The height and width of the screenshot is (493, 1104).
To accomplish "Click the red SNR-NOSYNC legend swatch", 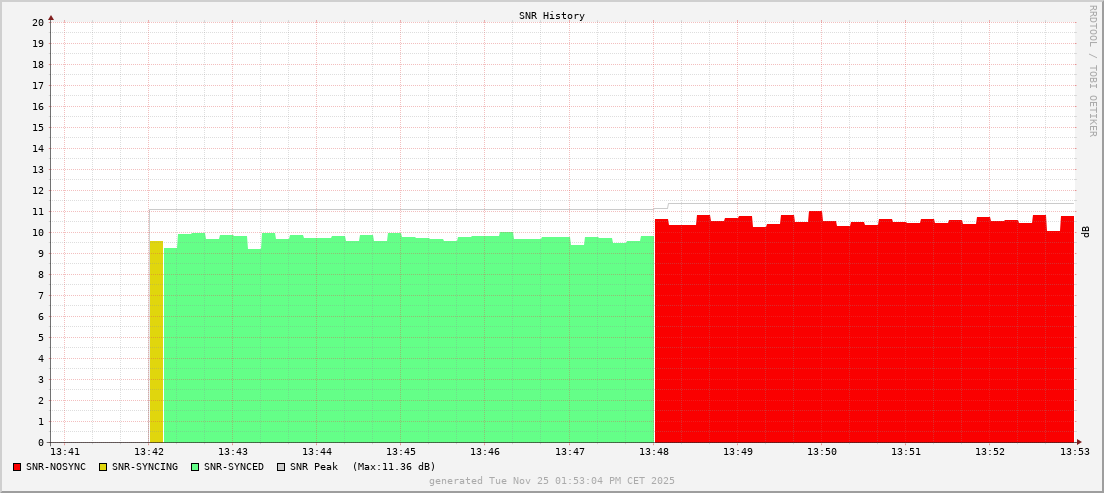I will click(x=17, y=467).
